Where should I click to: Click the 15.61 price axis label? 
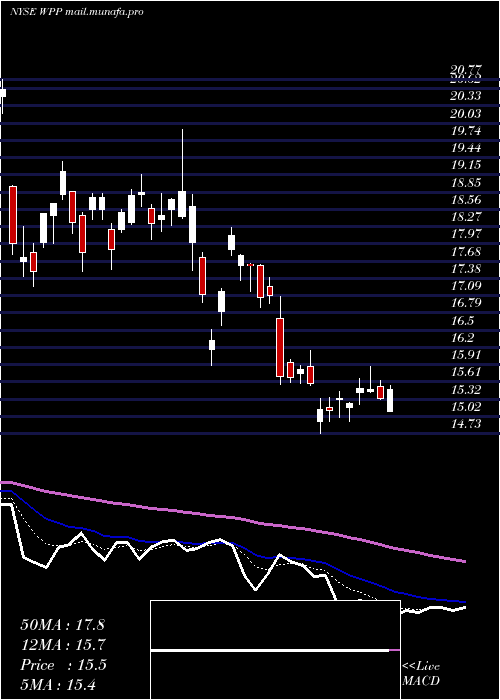click(466, 372)
